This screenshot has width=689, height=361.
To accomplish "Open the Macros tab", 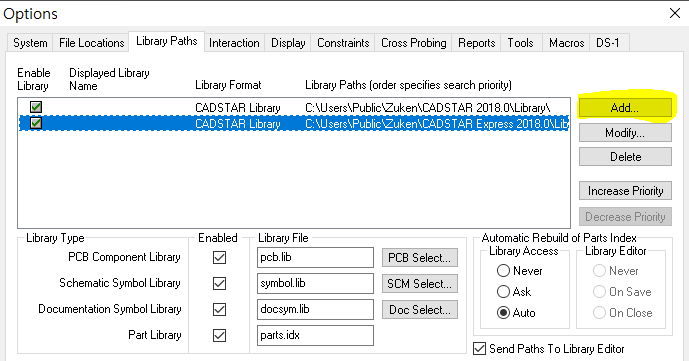I will click(x=566, y=43).
